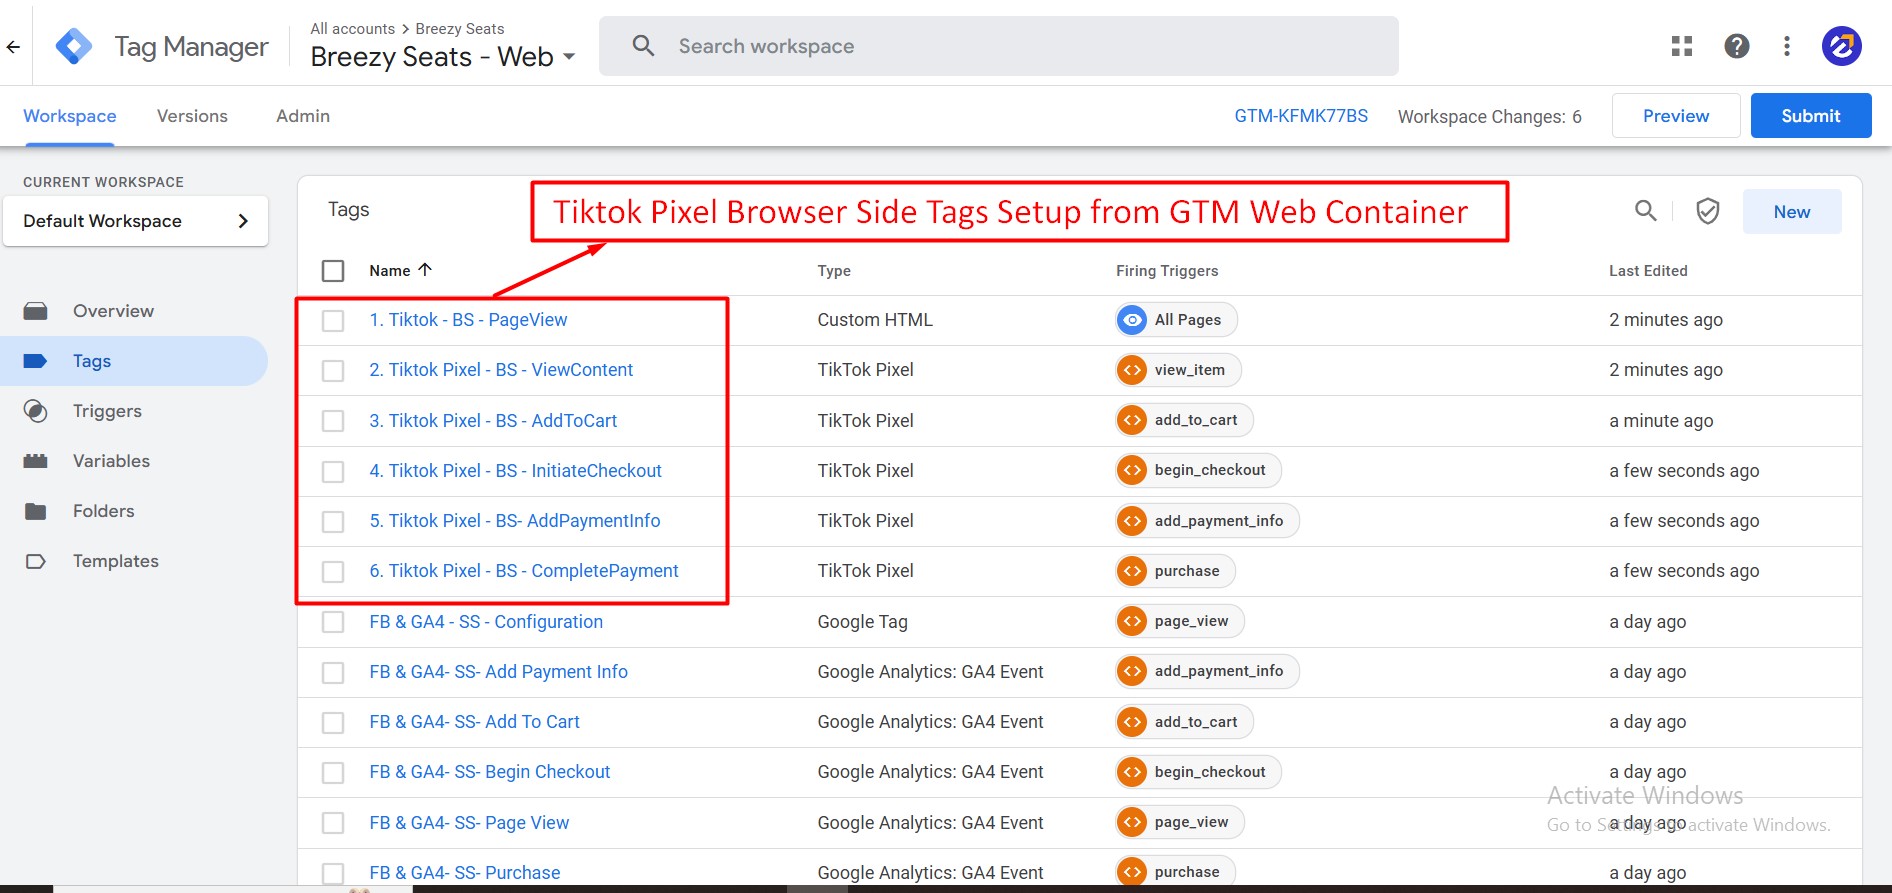Open FB & GA4- SS- Begin Checkout tag
This screenshot has width=1892, height=893.
coord(490,772)
